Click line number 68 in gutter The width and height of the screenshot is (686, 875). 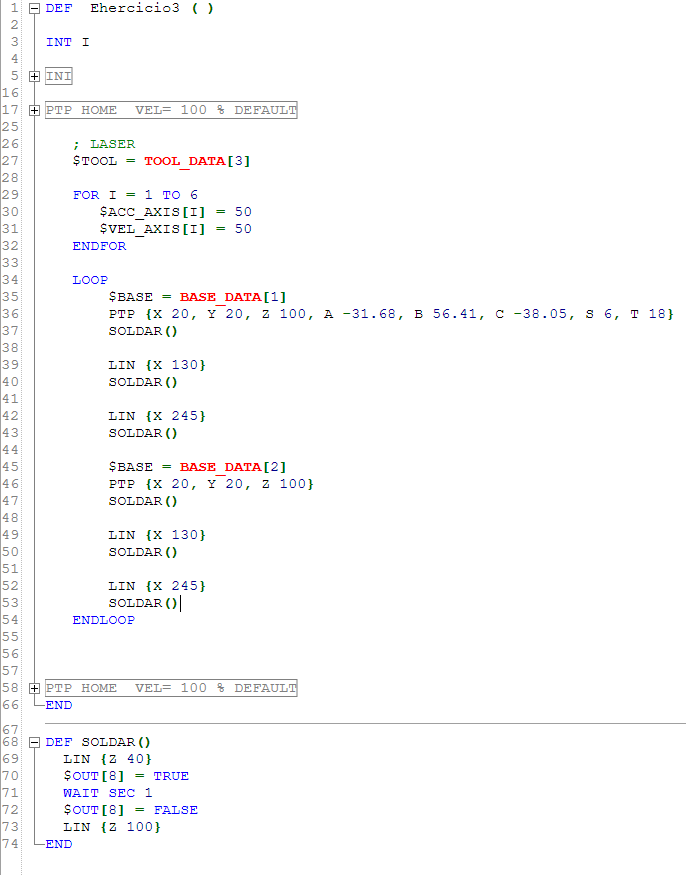click(10, 742)
